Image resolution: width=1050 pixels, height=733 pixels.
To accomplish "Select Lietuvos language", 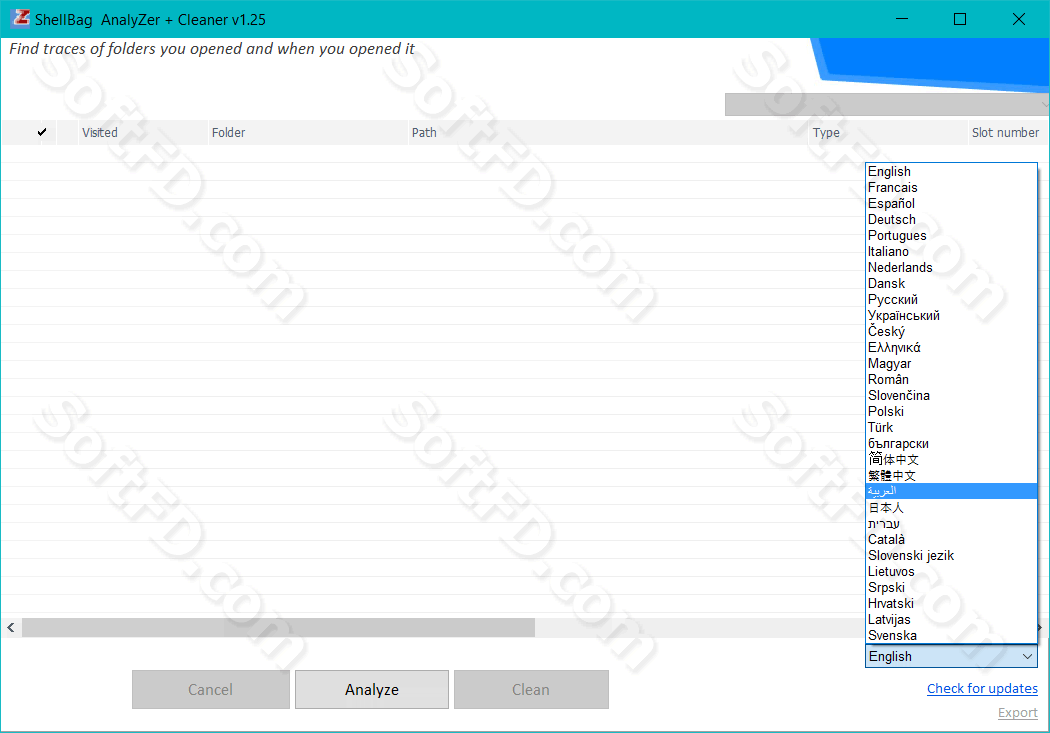I will [x=951, y=572].
